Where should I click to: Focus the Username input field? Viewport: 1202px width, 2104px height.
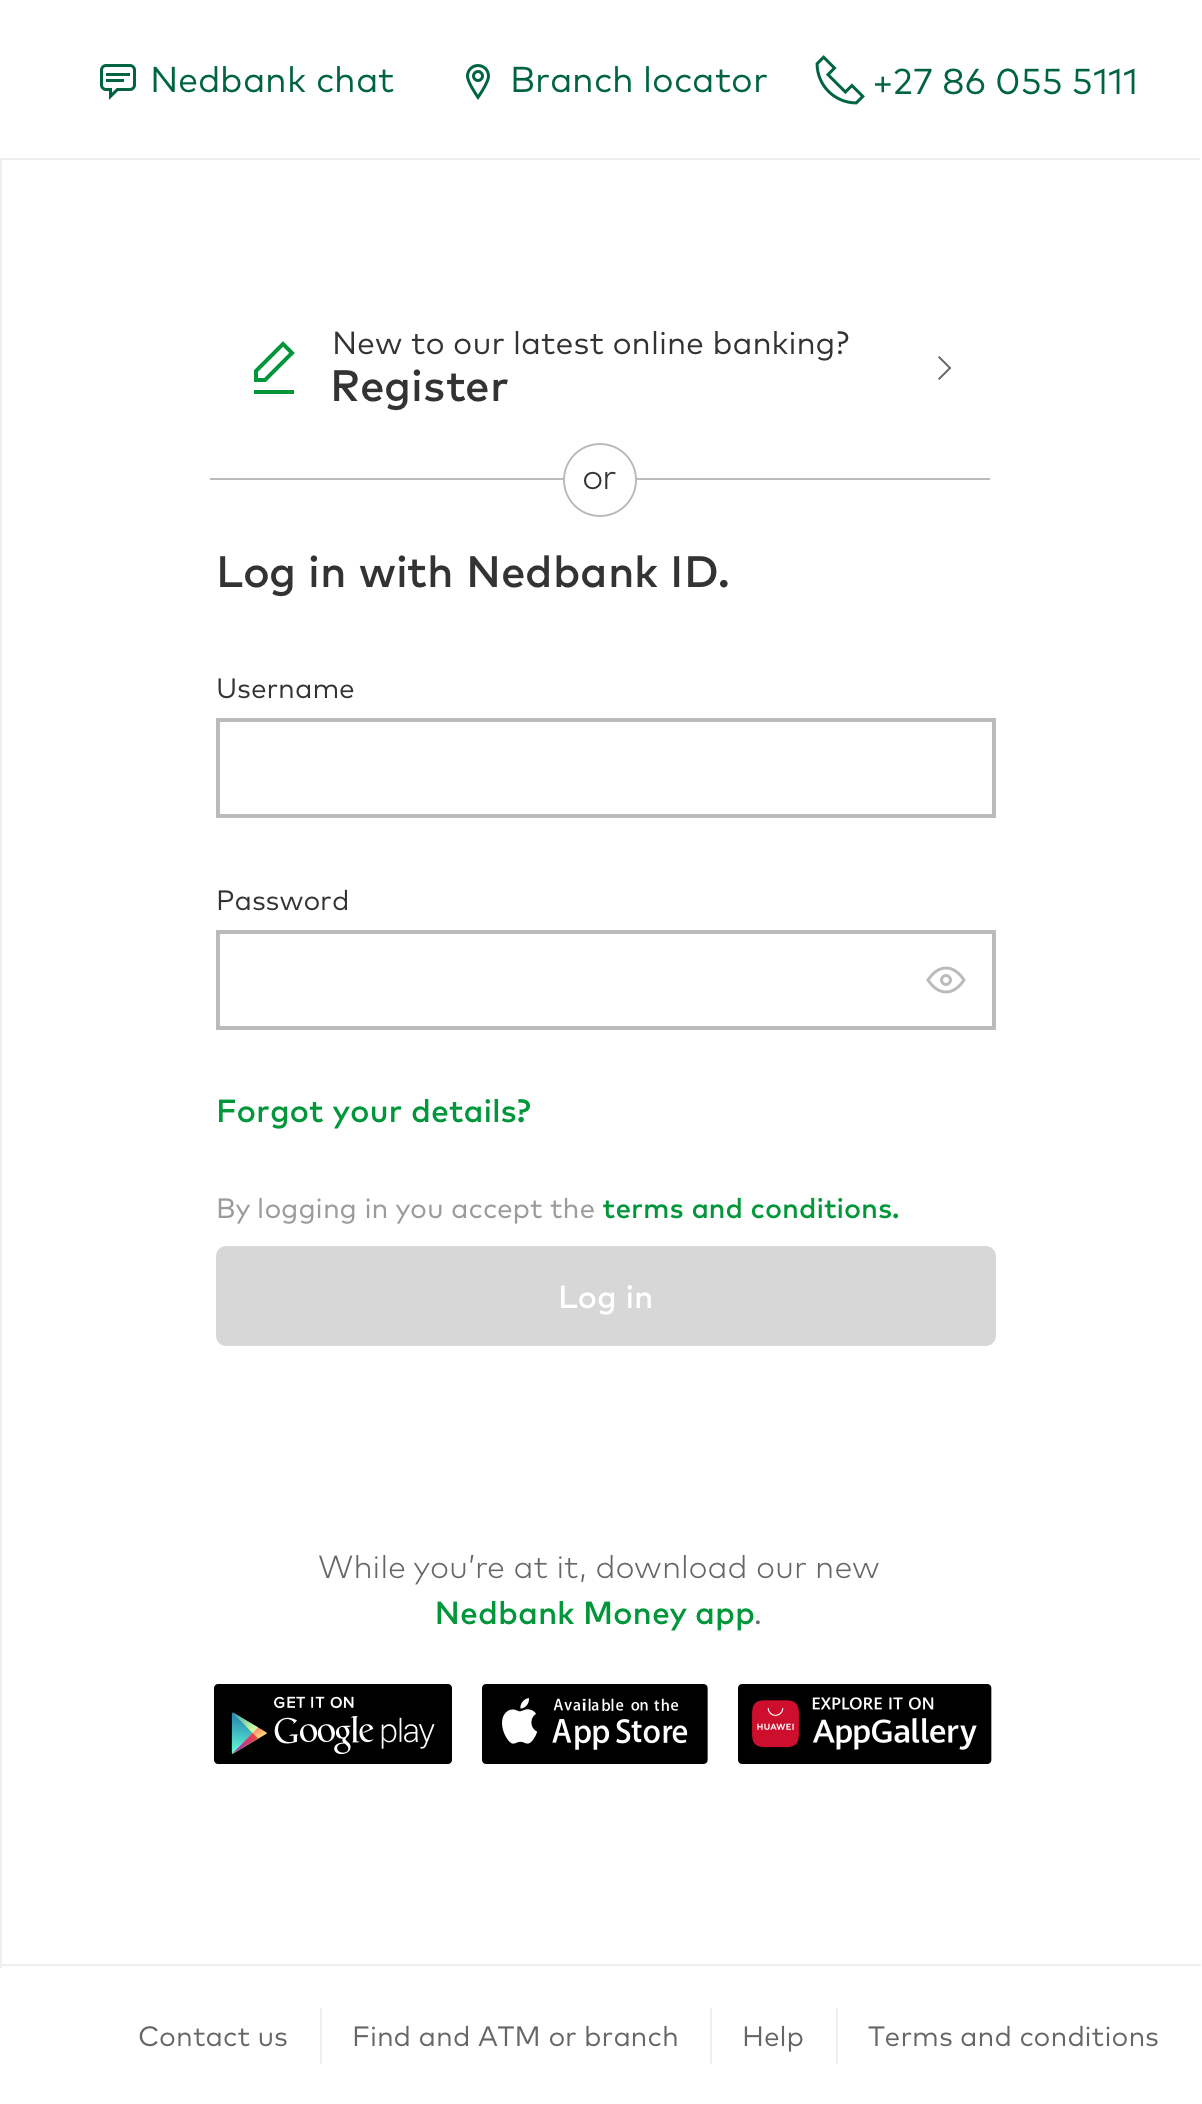pos(606,768)
